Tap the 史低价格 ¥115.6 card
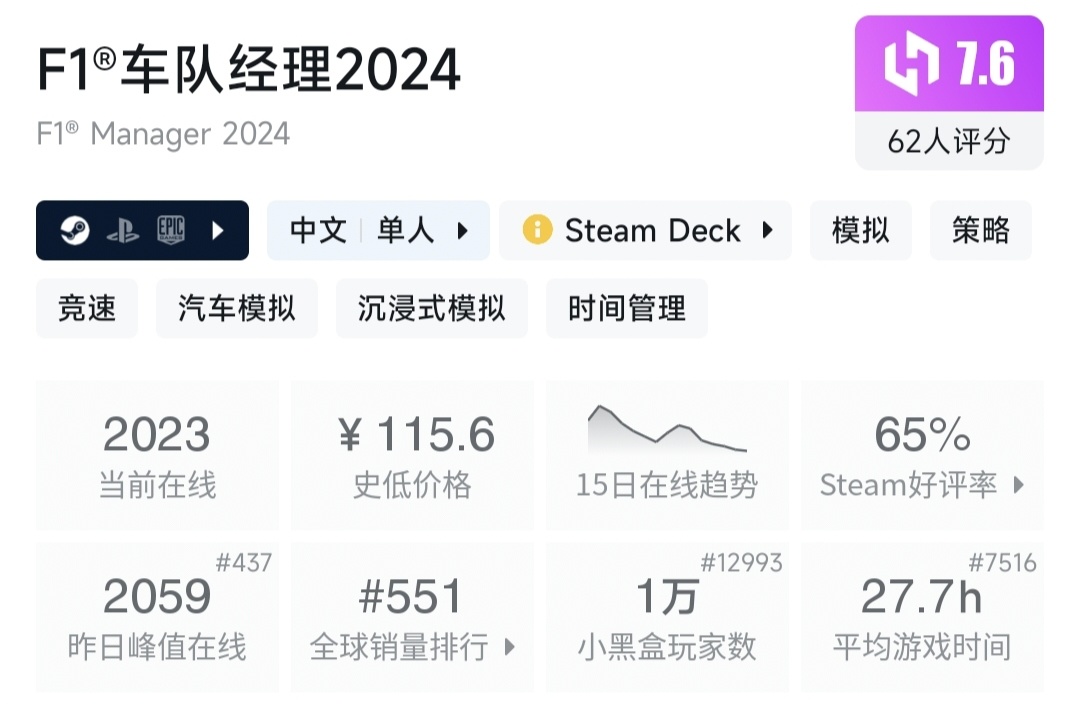 [x=412, y=454]
